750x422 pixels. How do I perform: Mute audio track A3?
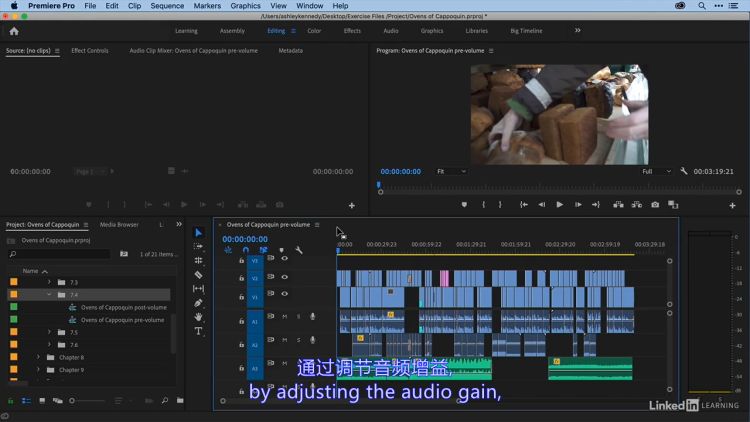285,363
